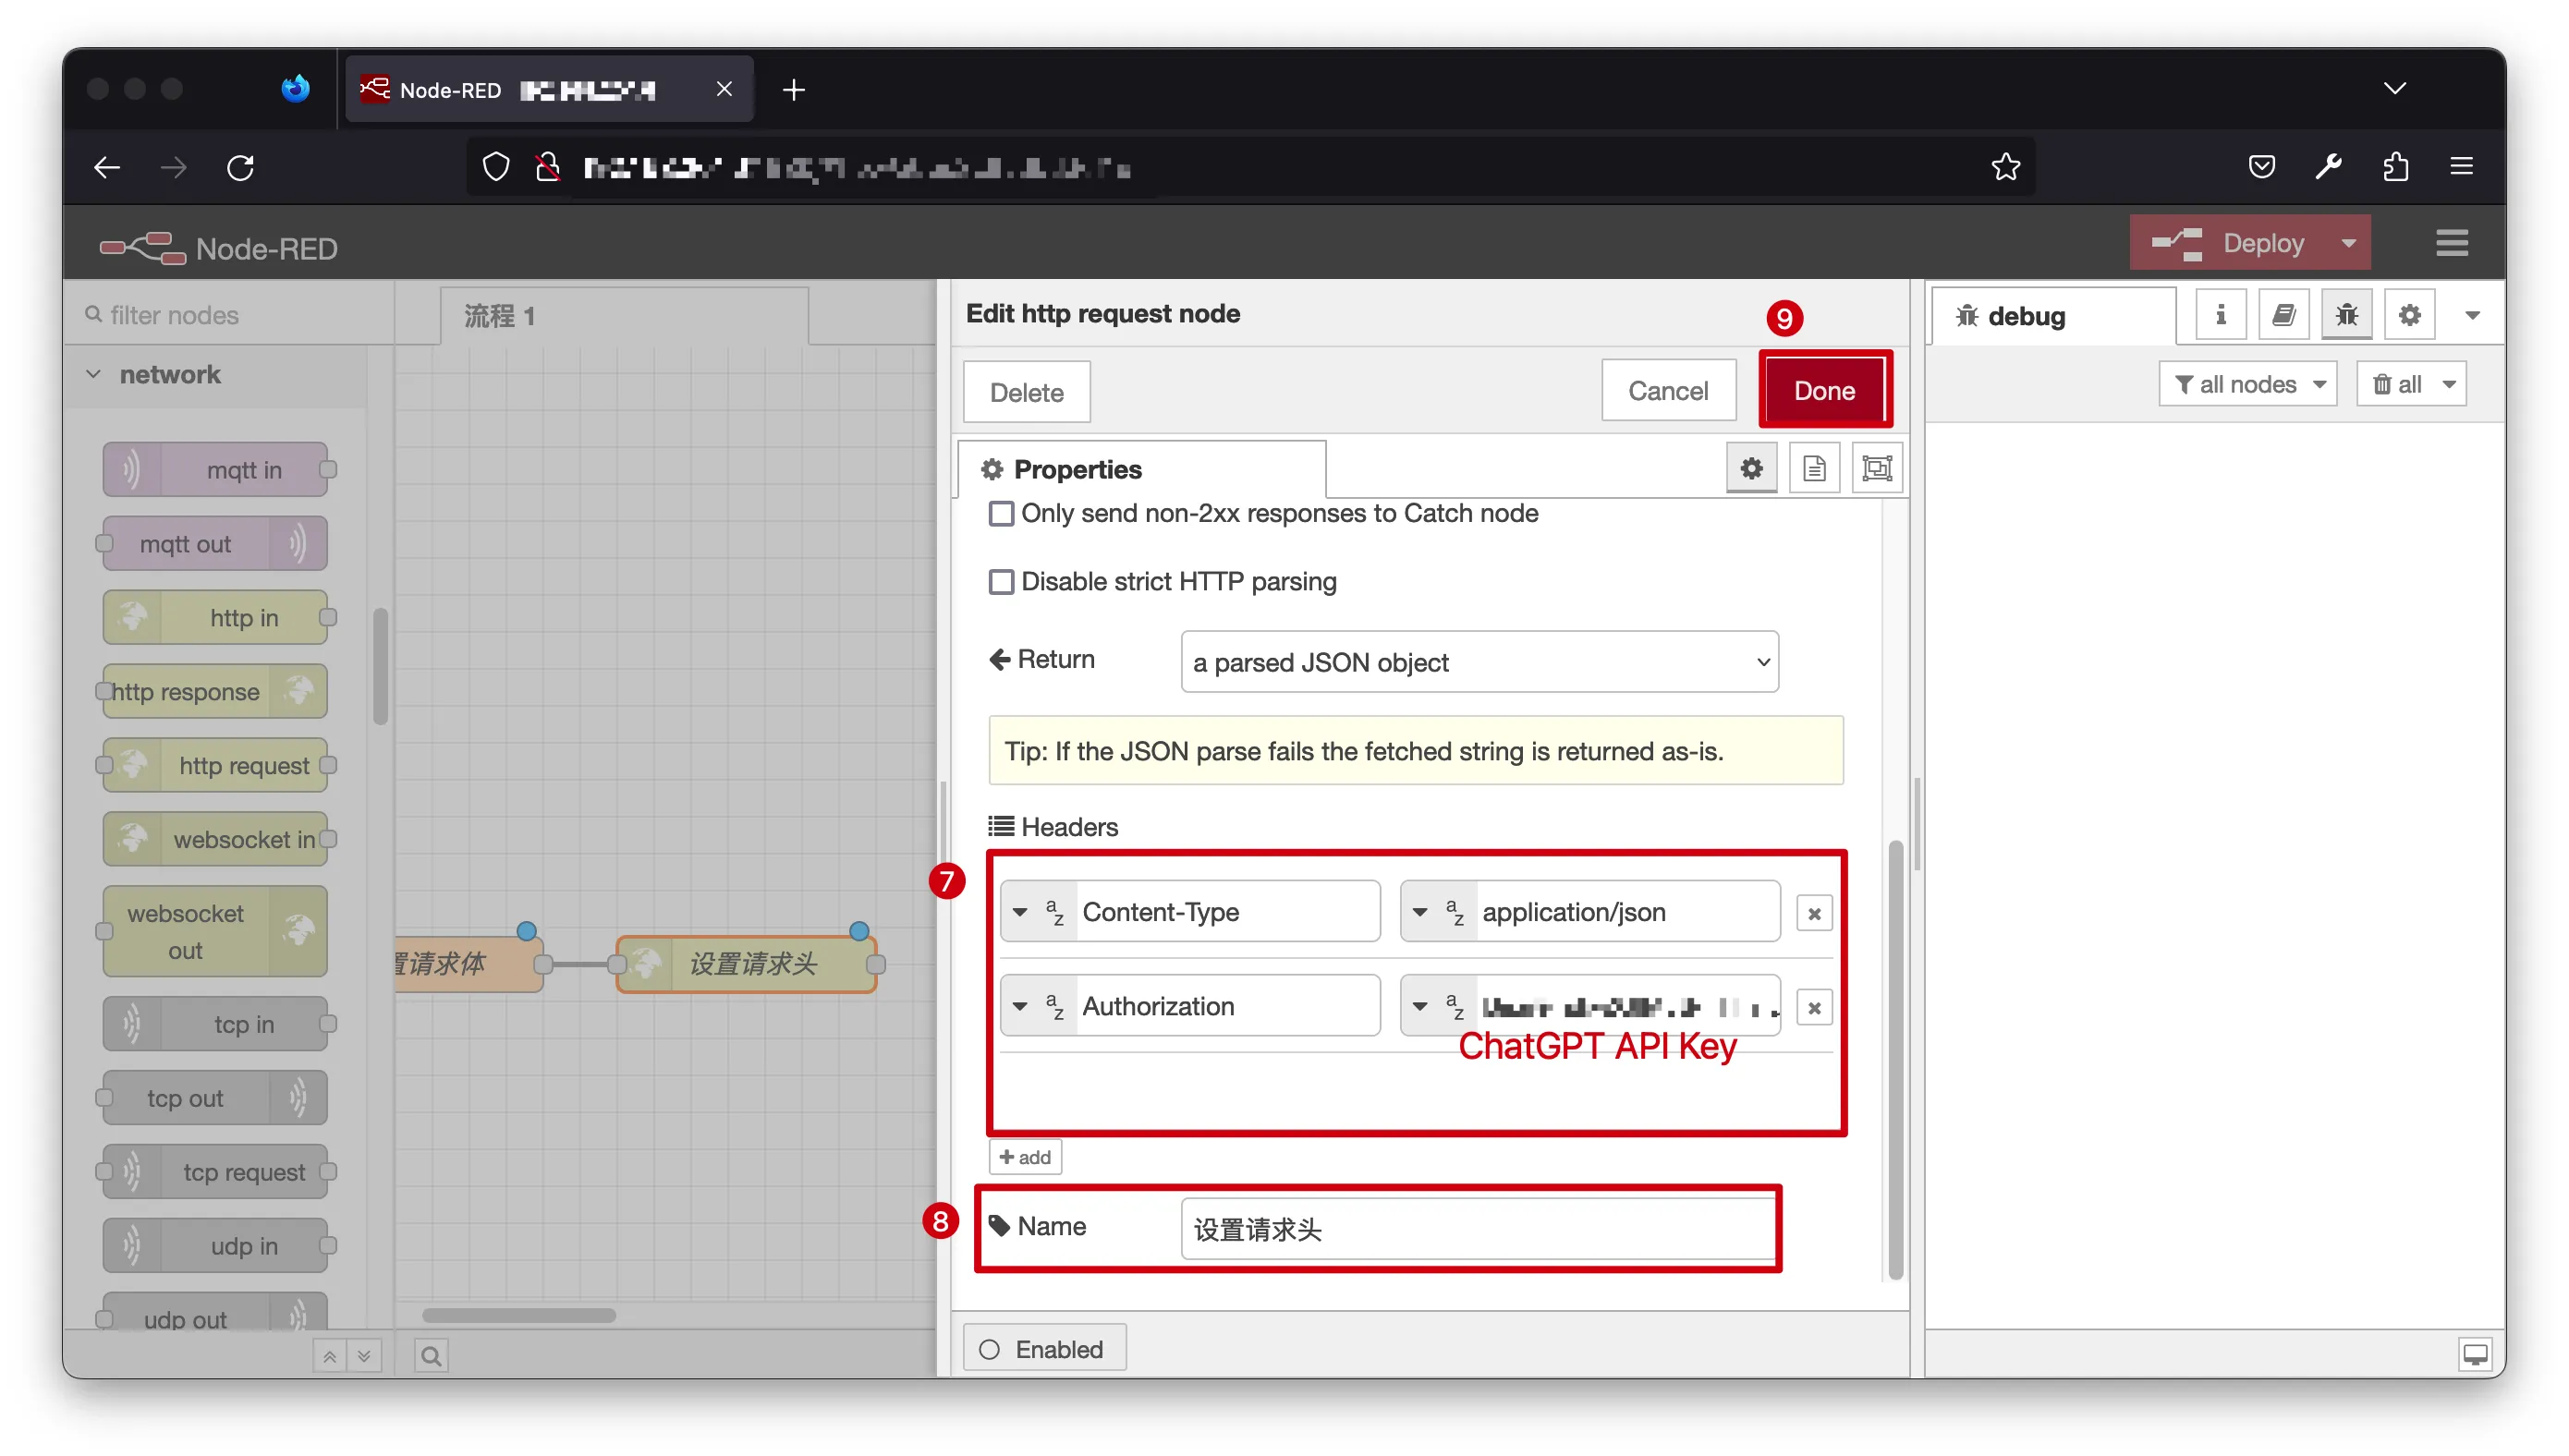Open sidebar help book icon

[2283, 316]
